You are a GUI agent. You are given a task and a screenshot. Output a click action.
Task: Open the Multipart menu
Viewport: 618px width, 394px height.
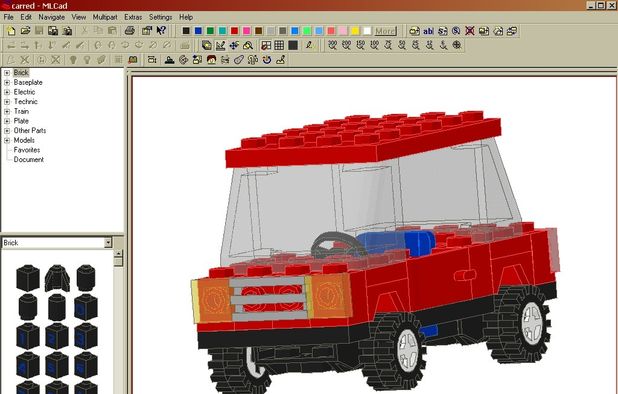point(105,17)
